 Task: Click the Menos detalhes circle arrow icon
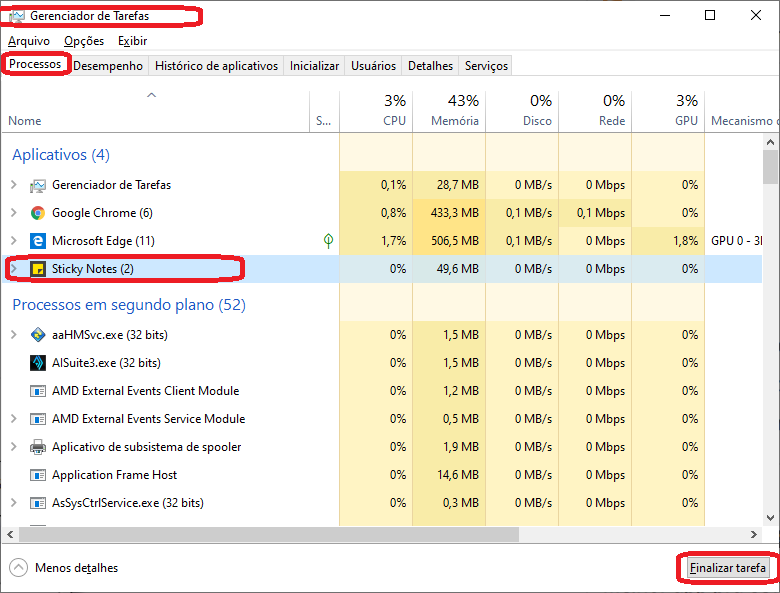click(x=18, y=568)
